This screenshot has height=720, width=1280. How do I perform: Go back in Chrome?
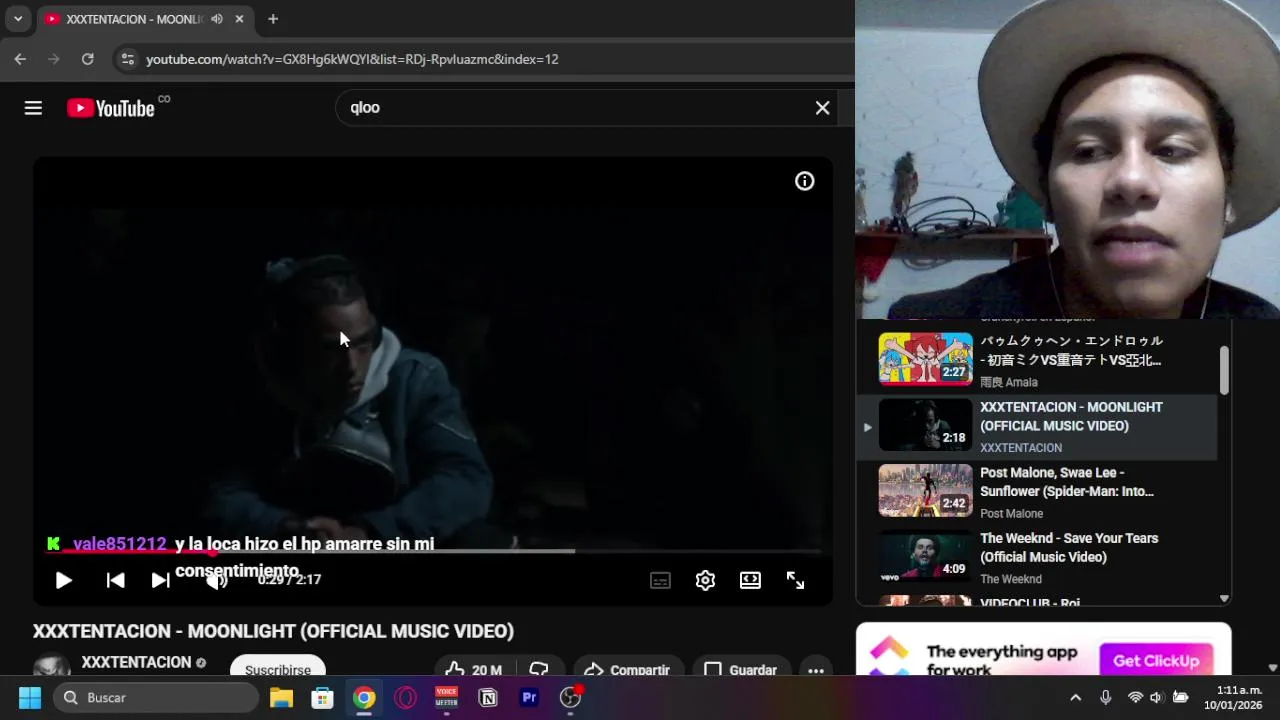20,59
